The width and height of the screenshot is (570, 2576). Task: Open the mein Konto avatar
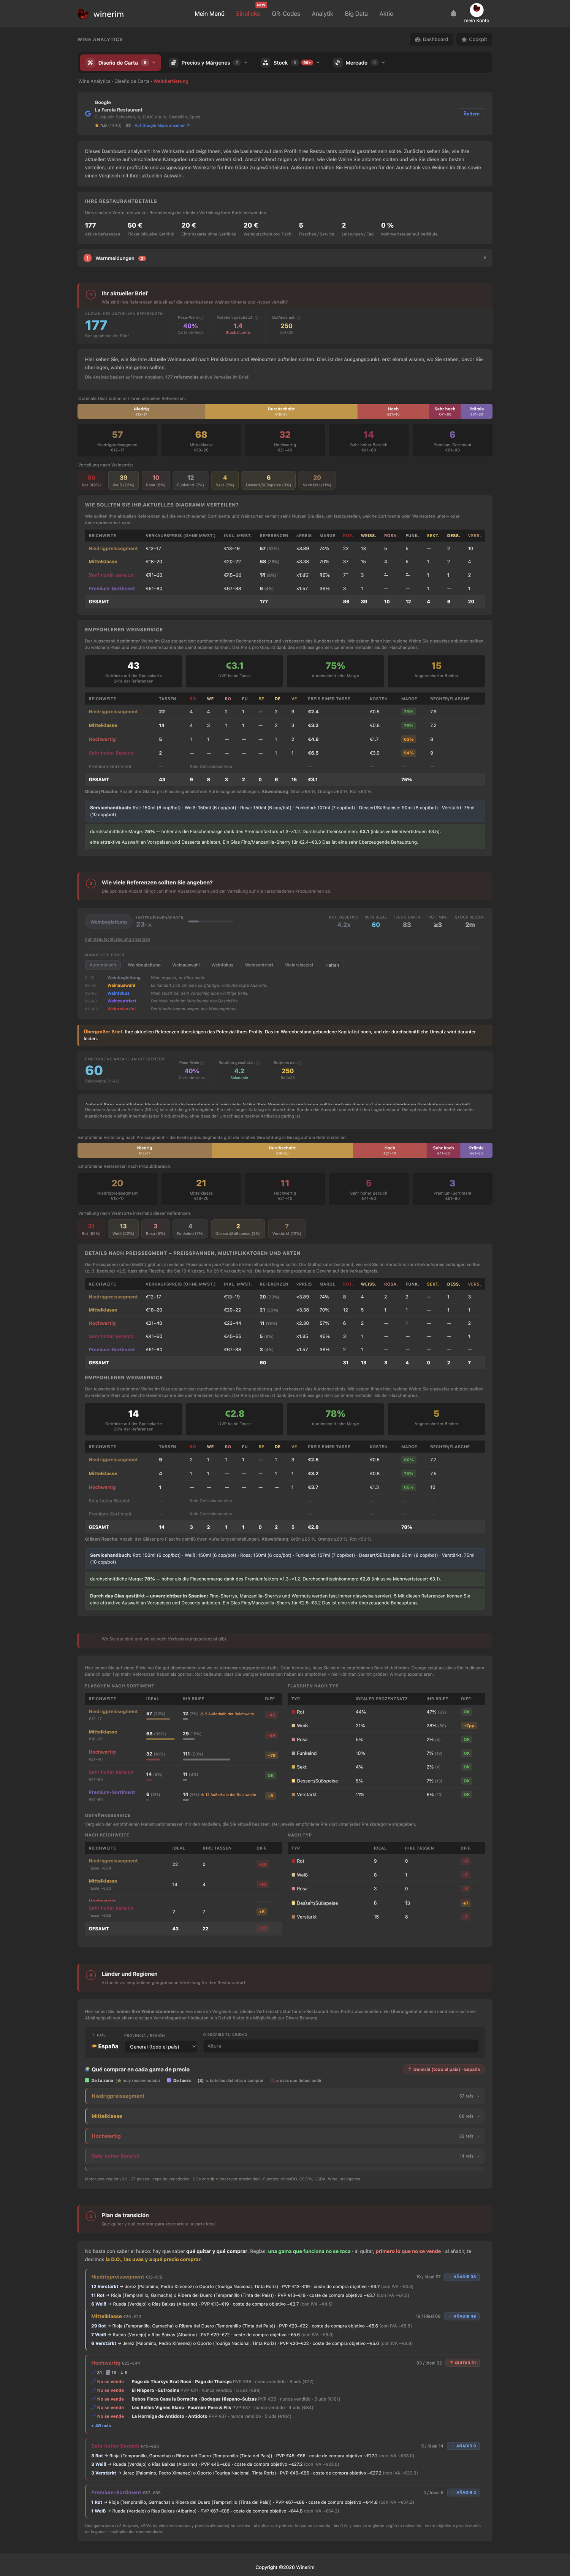point(476,10)
